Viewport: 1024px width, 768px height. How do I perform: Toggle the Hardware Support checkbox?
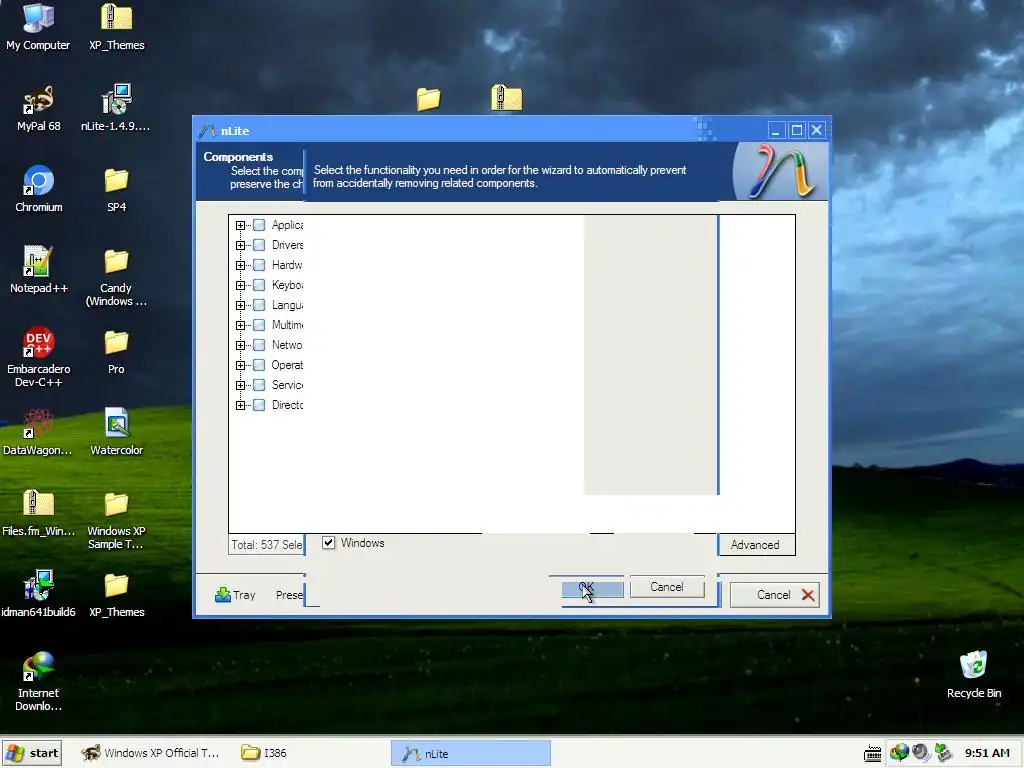(259, 265)
